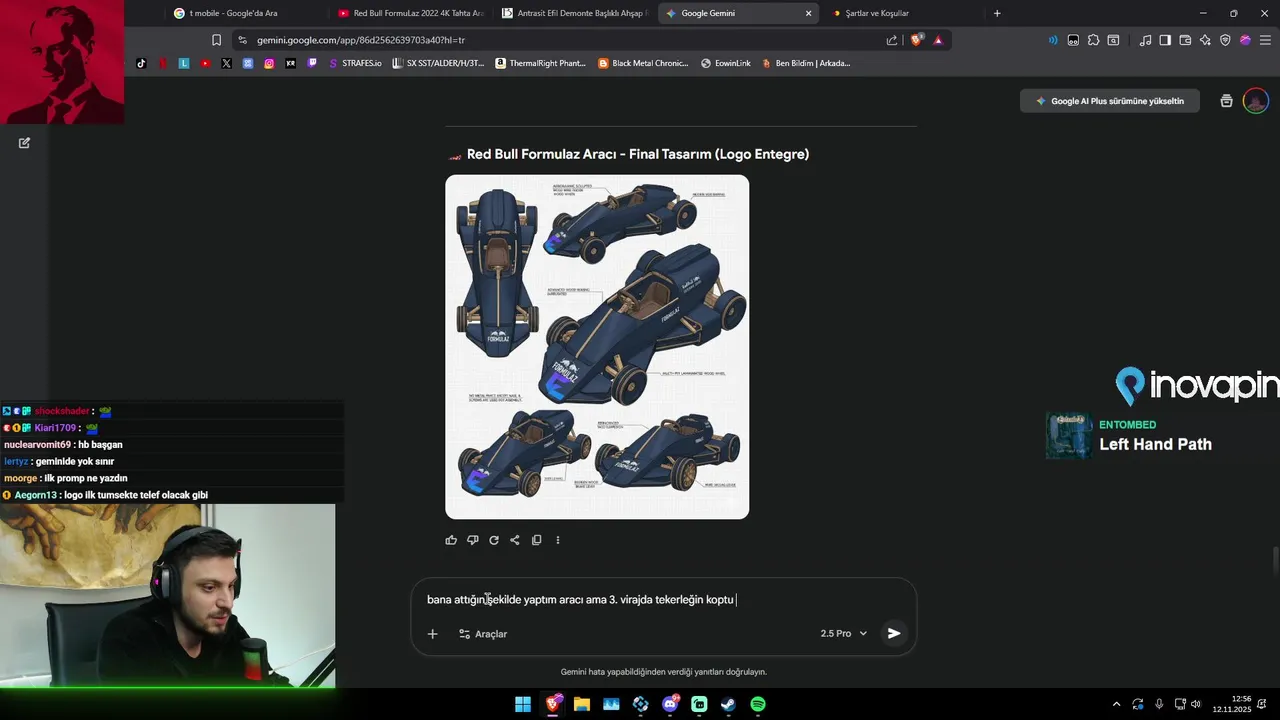1280x720 pixels.
Task: Open the Brave Rewards triangle icon
Action: 938,40
